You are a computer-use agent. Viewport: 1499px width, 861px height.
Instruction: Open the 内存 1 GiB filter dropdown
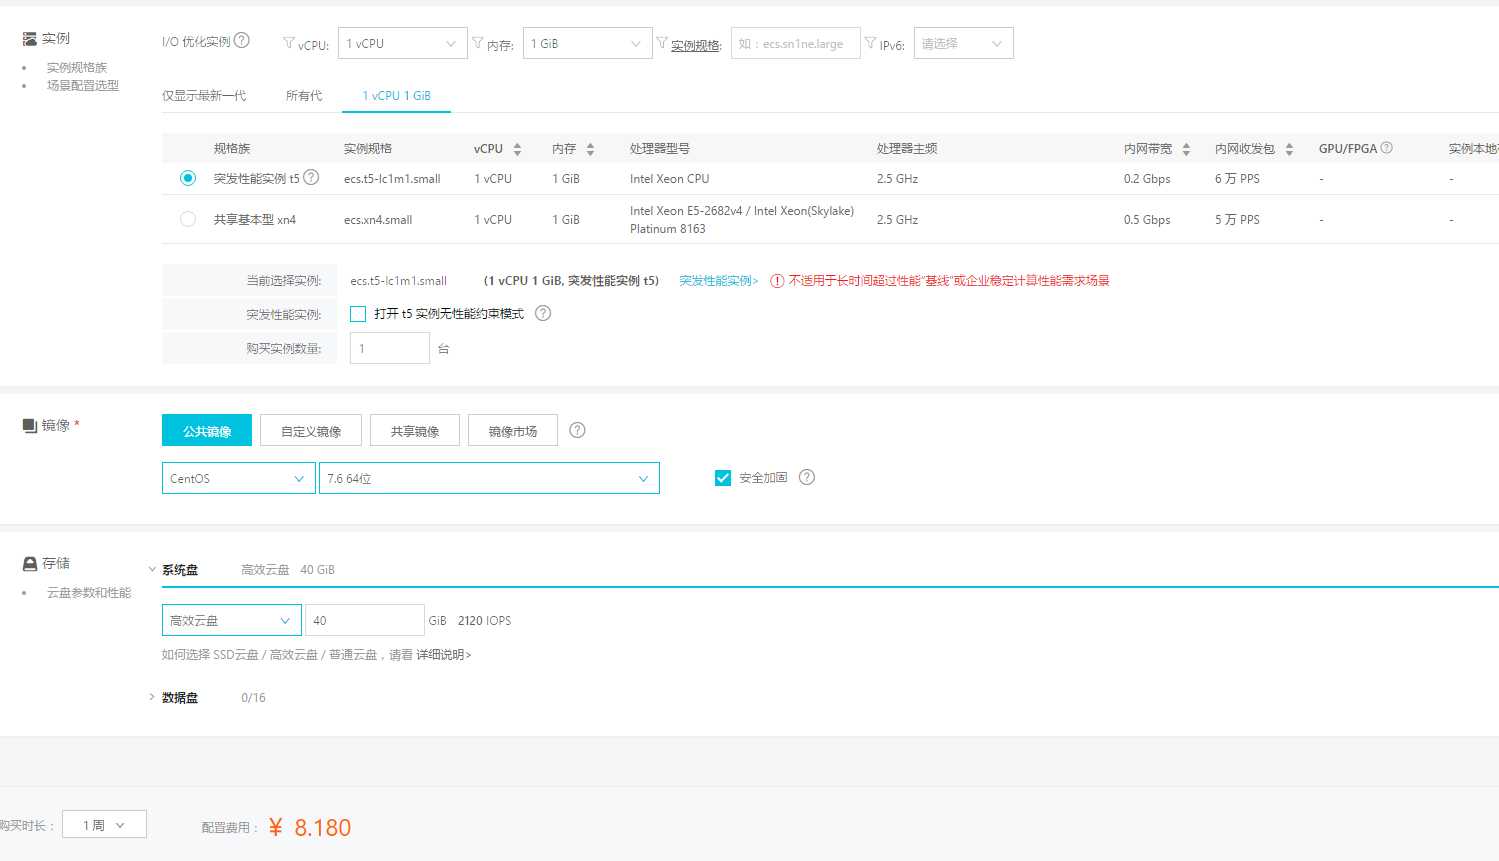[x=587, y=43]
